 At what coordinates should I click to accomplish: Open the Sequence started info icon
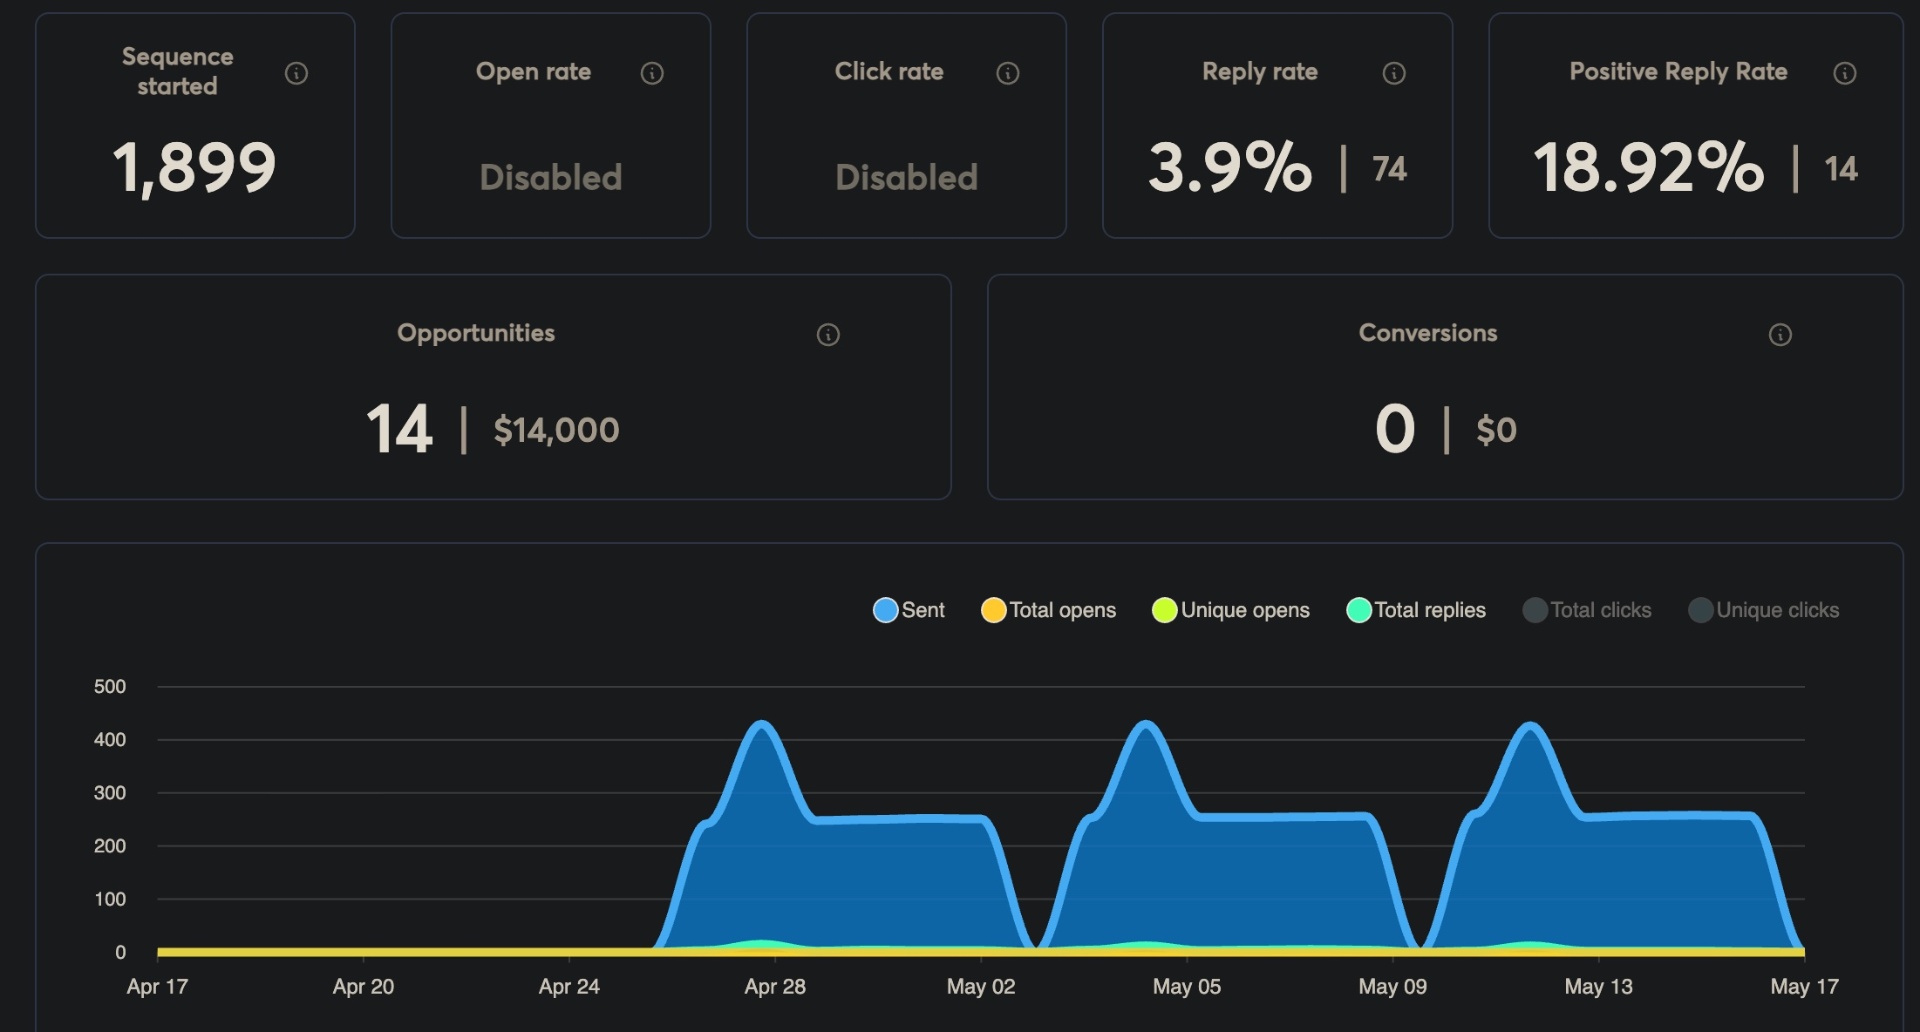(x=296, y=73)
